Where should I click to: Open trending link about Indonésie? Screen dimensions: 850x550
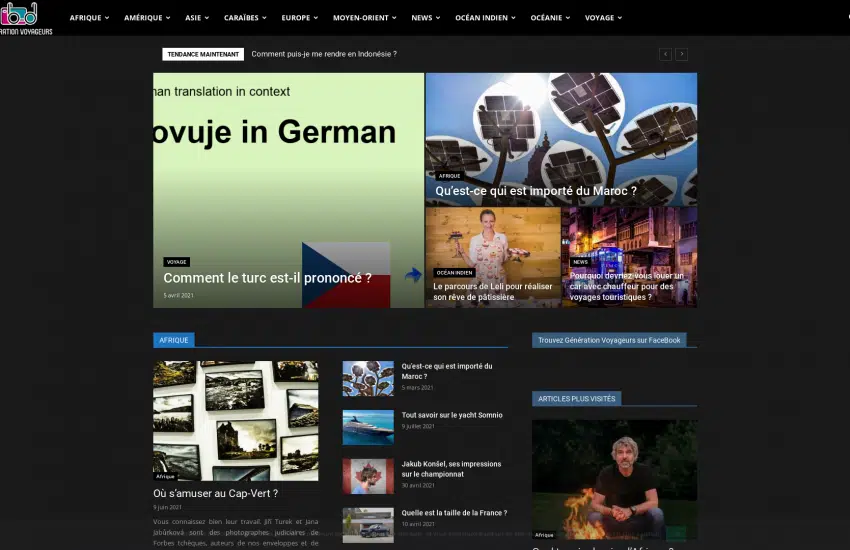[x=324, y=54]
